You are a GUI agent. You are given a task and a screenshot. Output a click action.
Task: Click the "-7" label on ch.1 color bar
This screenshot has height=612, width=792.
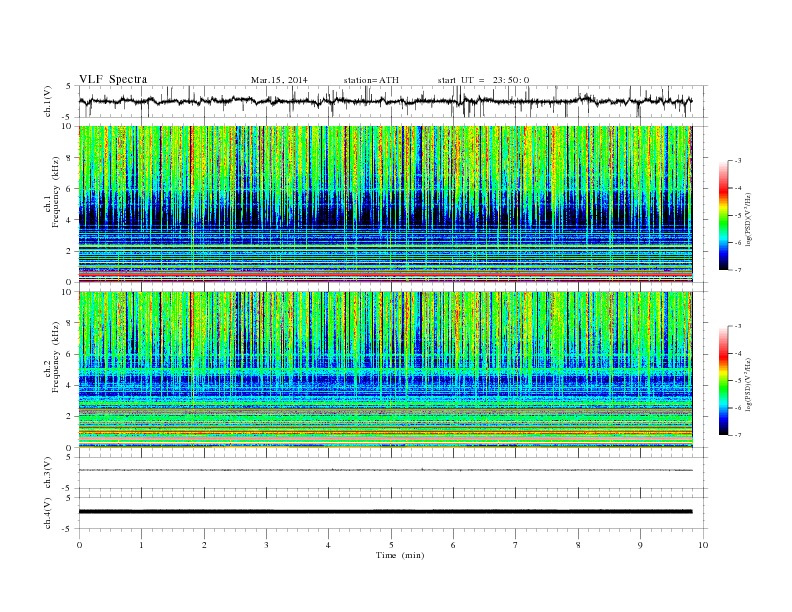point(738,270)
